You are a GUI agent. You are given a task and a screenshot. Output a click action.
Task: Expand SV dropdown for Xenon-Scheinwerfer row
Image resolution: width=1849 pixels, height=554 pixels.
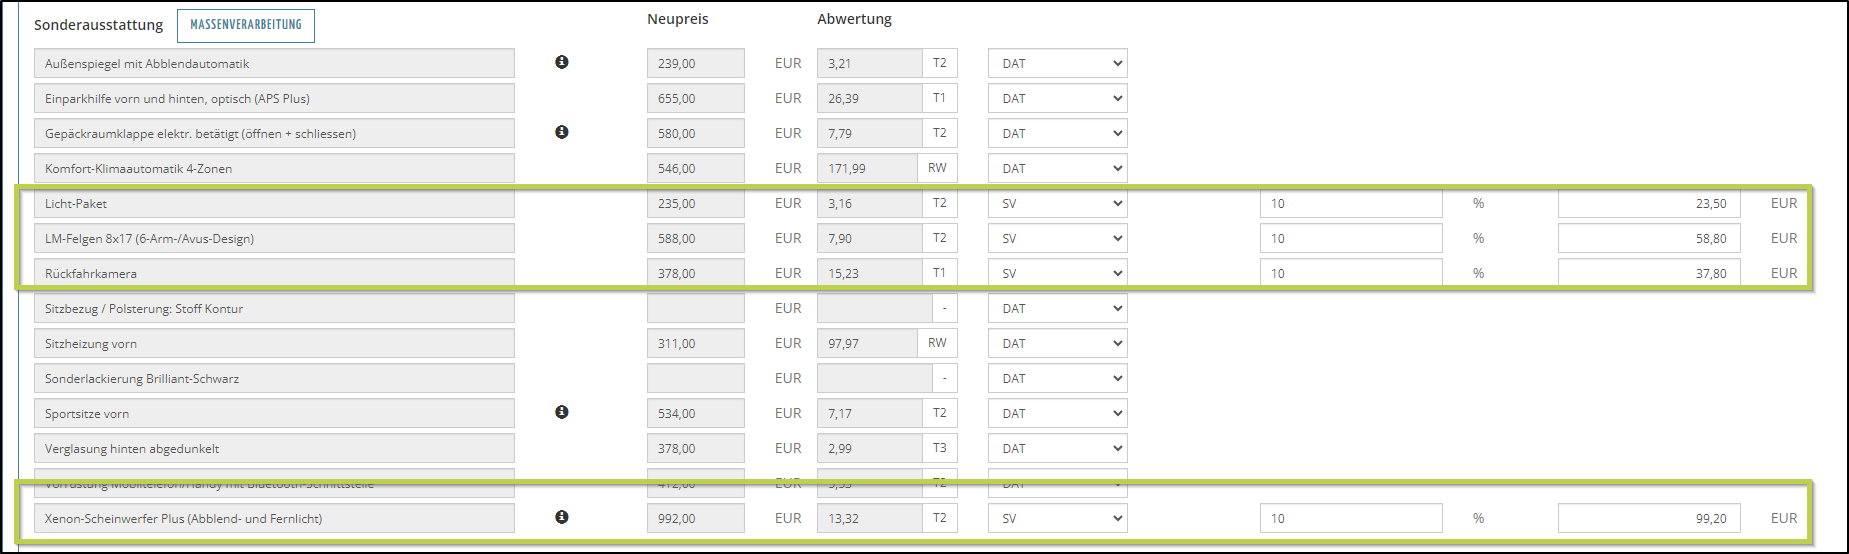pos(1057,518)
